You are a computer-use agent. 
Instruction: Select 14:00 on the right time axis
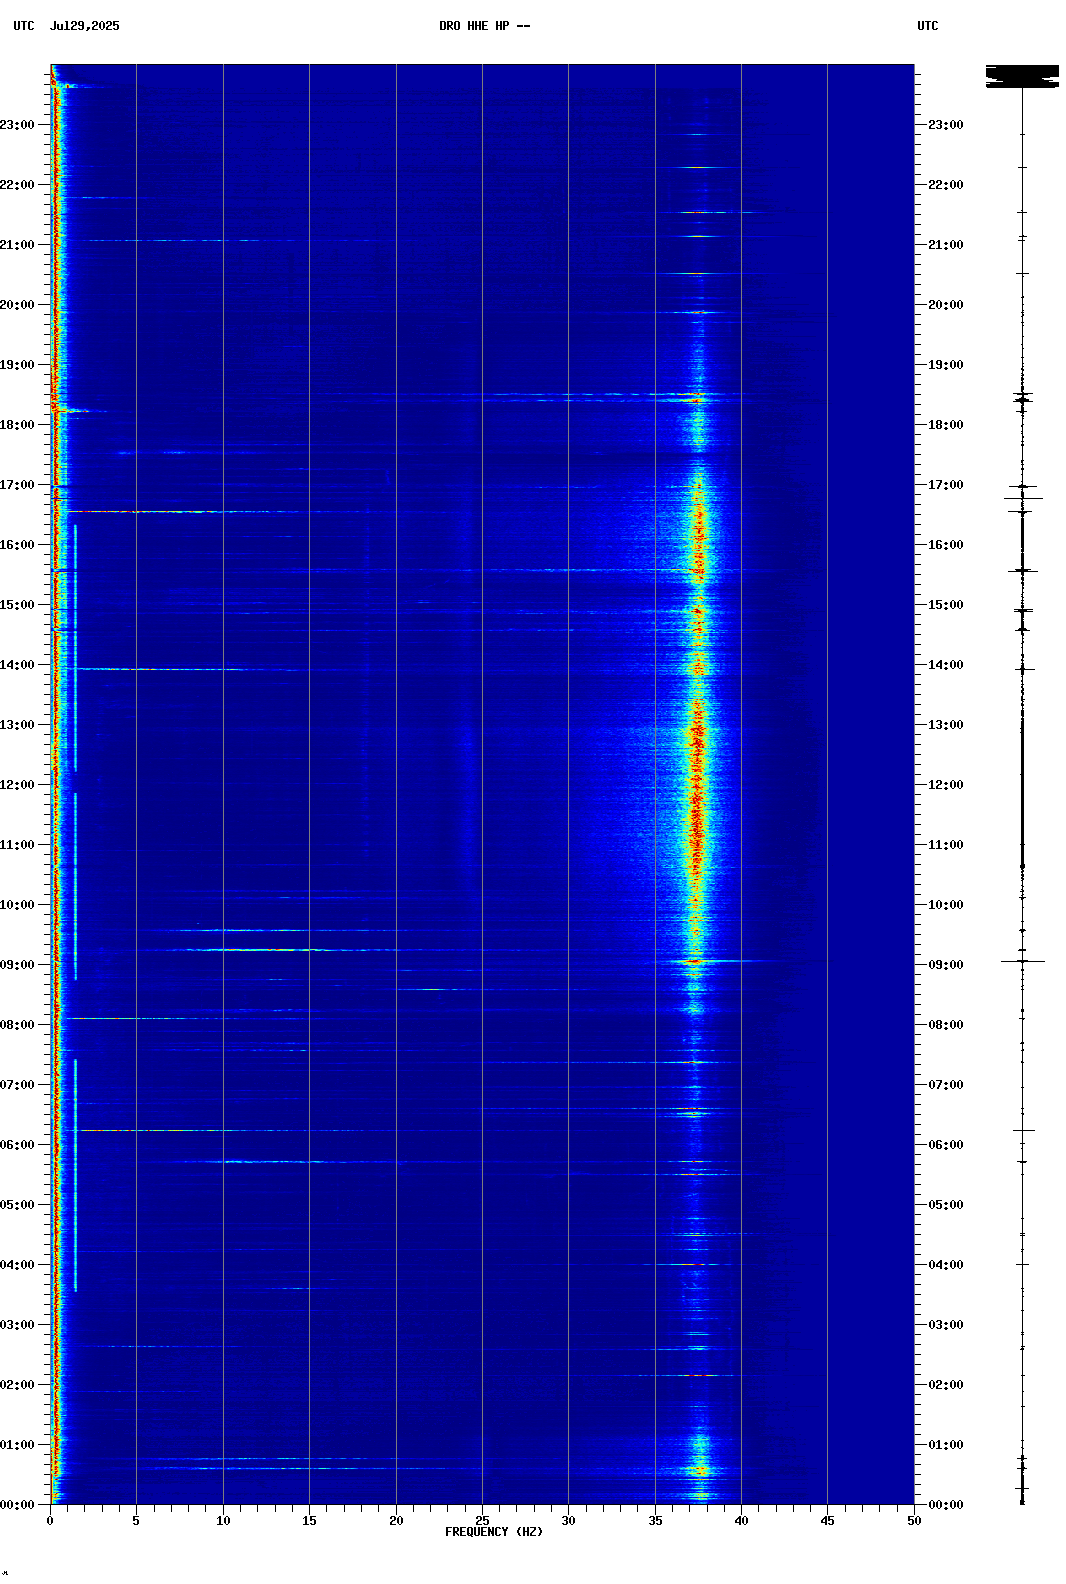point(946,665)
